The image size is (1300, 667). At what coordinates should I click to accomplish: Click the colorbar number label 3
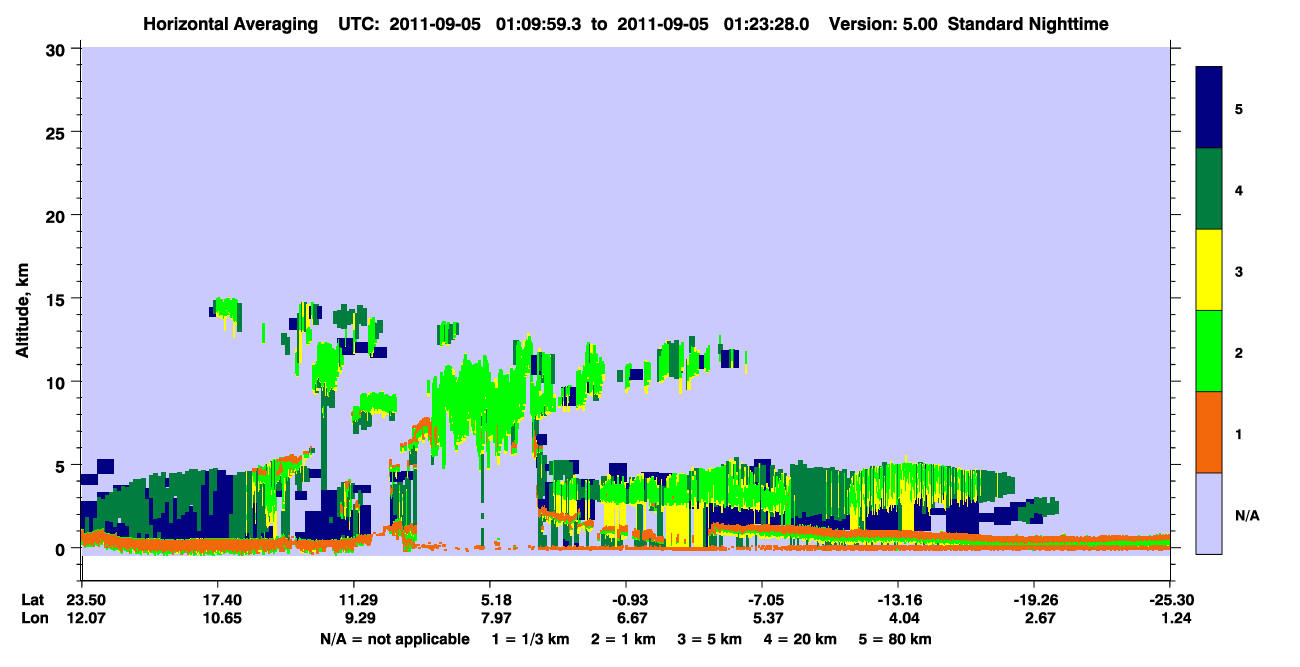coord(1239,271)
